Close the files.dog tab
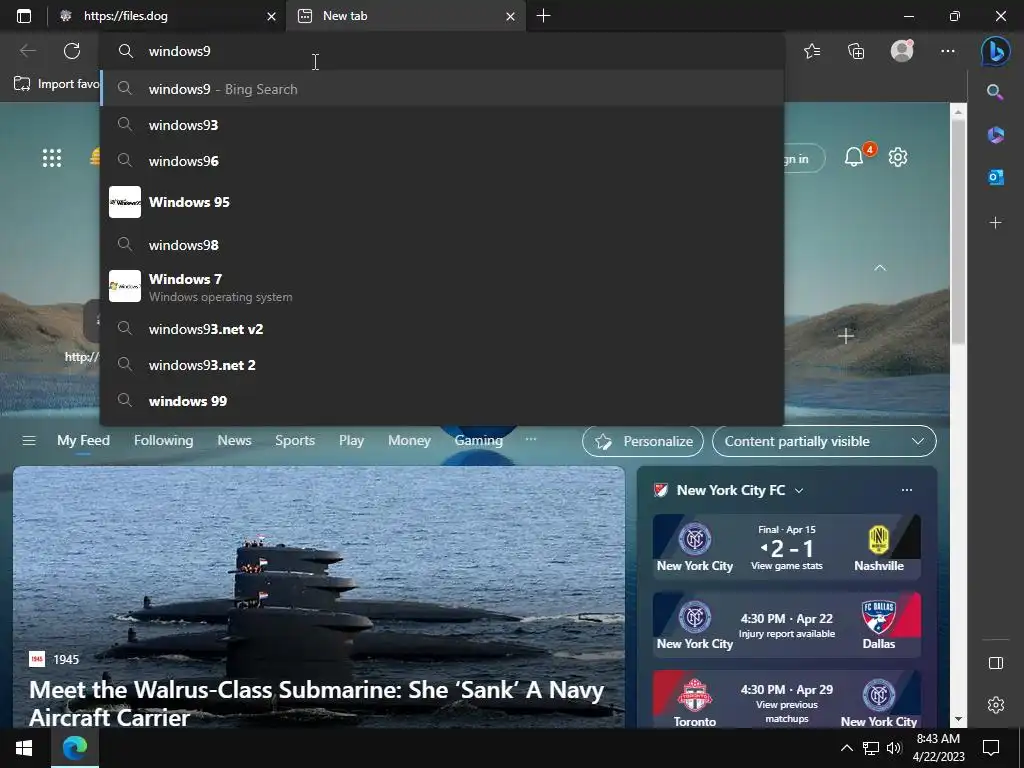Screen dimensions: 1024x768 271,16
